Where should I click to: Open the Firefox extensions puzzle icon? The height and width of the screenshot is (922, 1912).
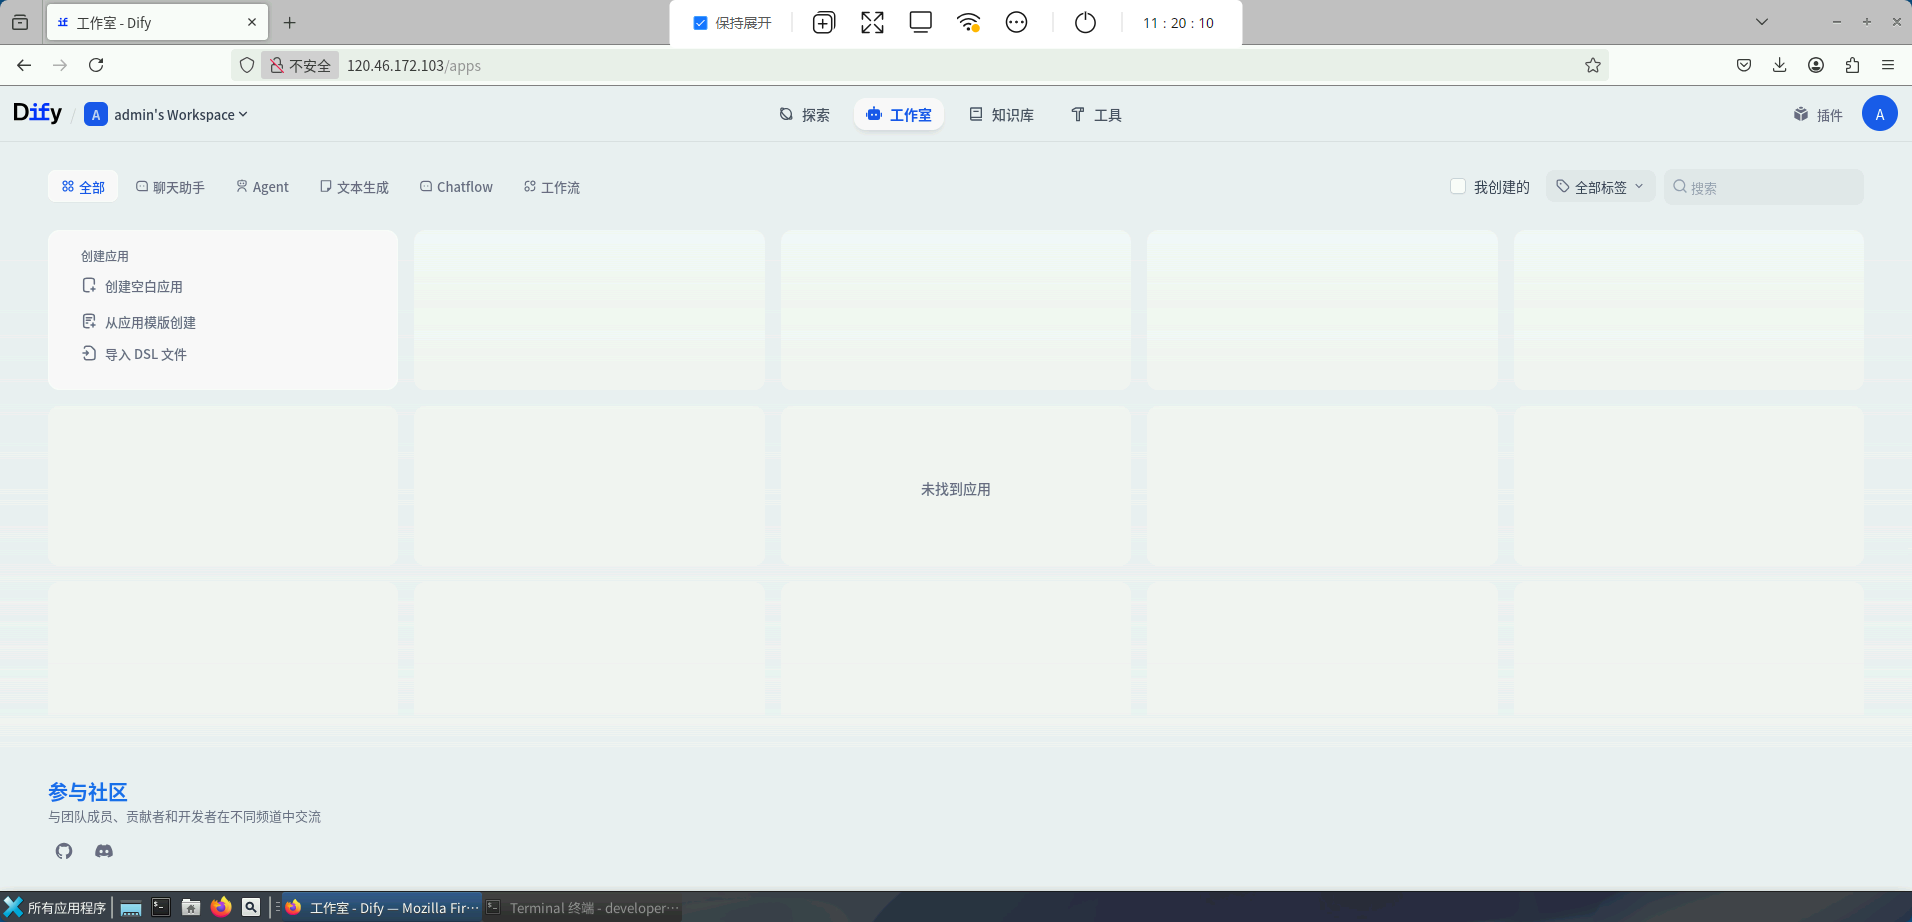coord(1852,65)
